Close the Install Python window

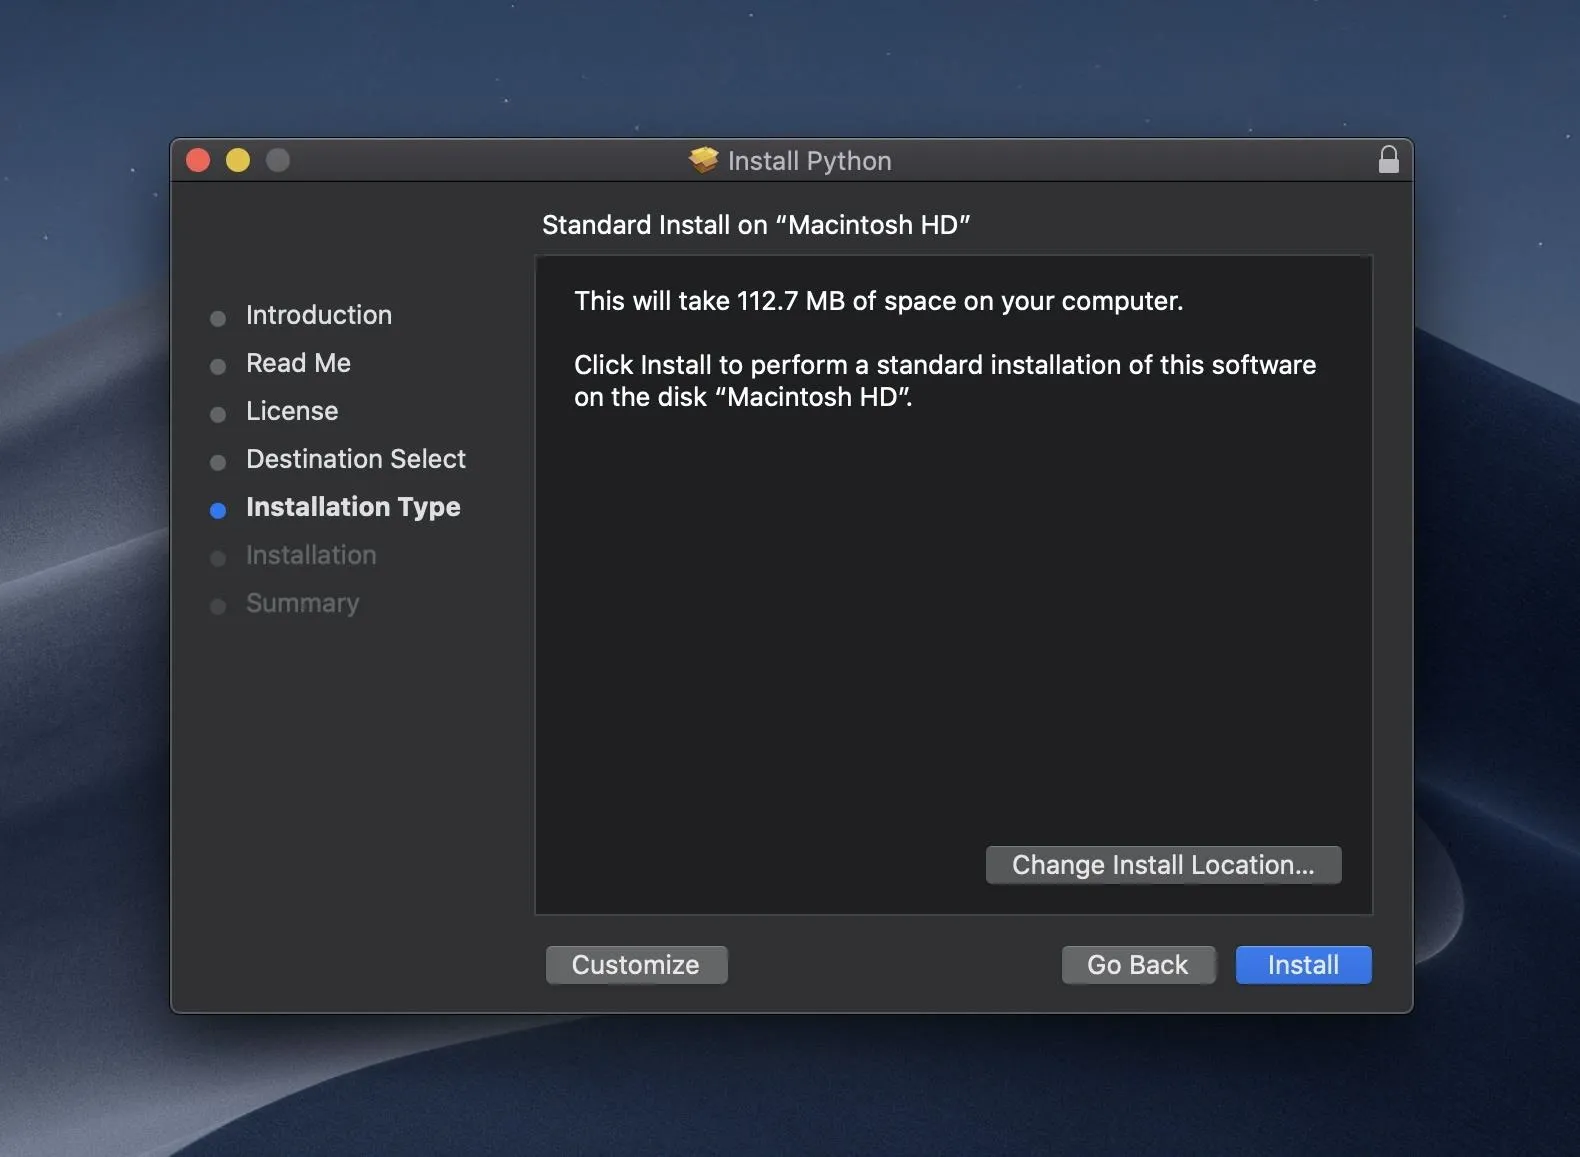coord(198,160)
